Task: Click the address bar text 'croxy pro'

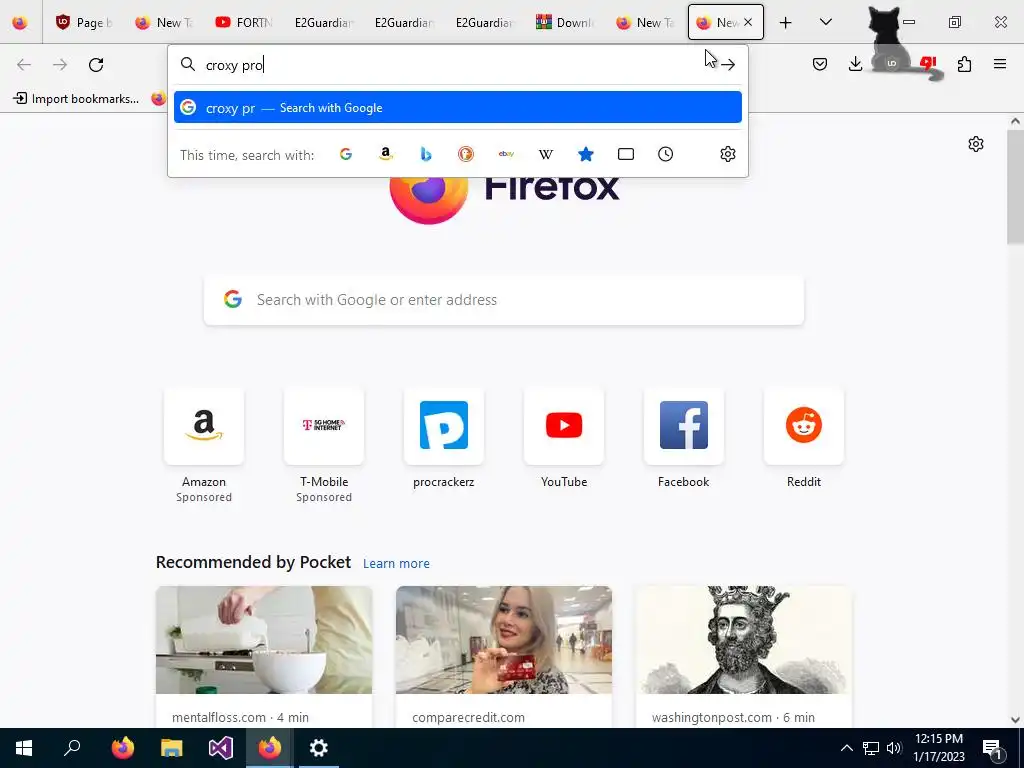Action: 234,65
